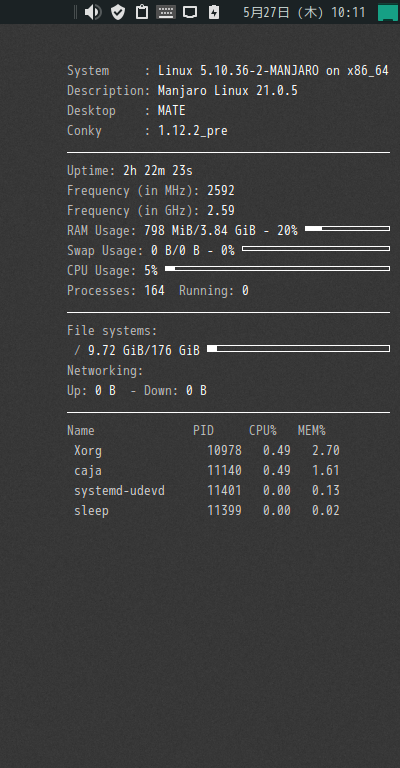Click the file system usage bar

coord(299,349)
